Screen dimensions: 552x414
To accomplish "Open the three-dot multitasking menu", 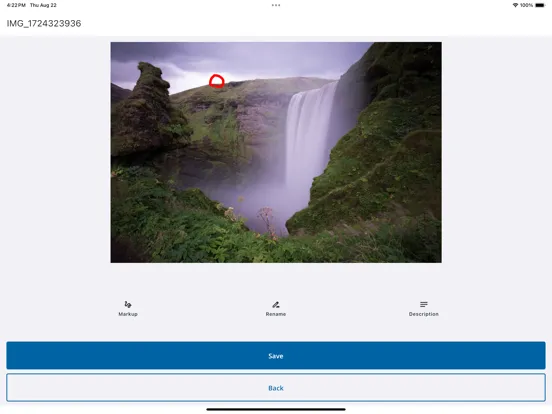I will click(276, 5).
